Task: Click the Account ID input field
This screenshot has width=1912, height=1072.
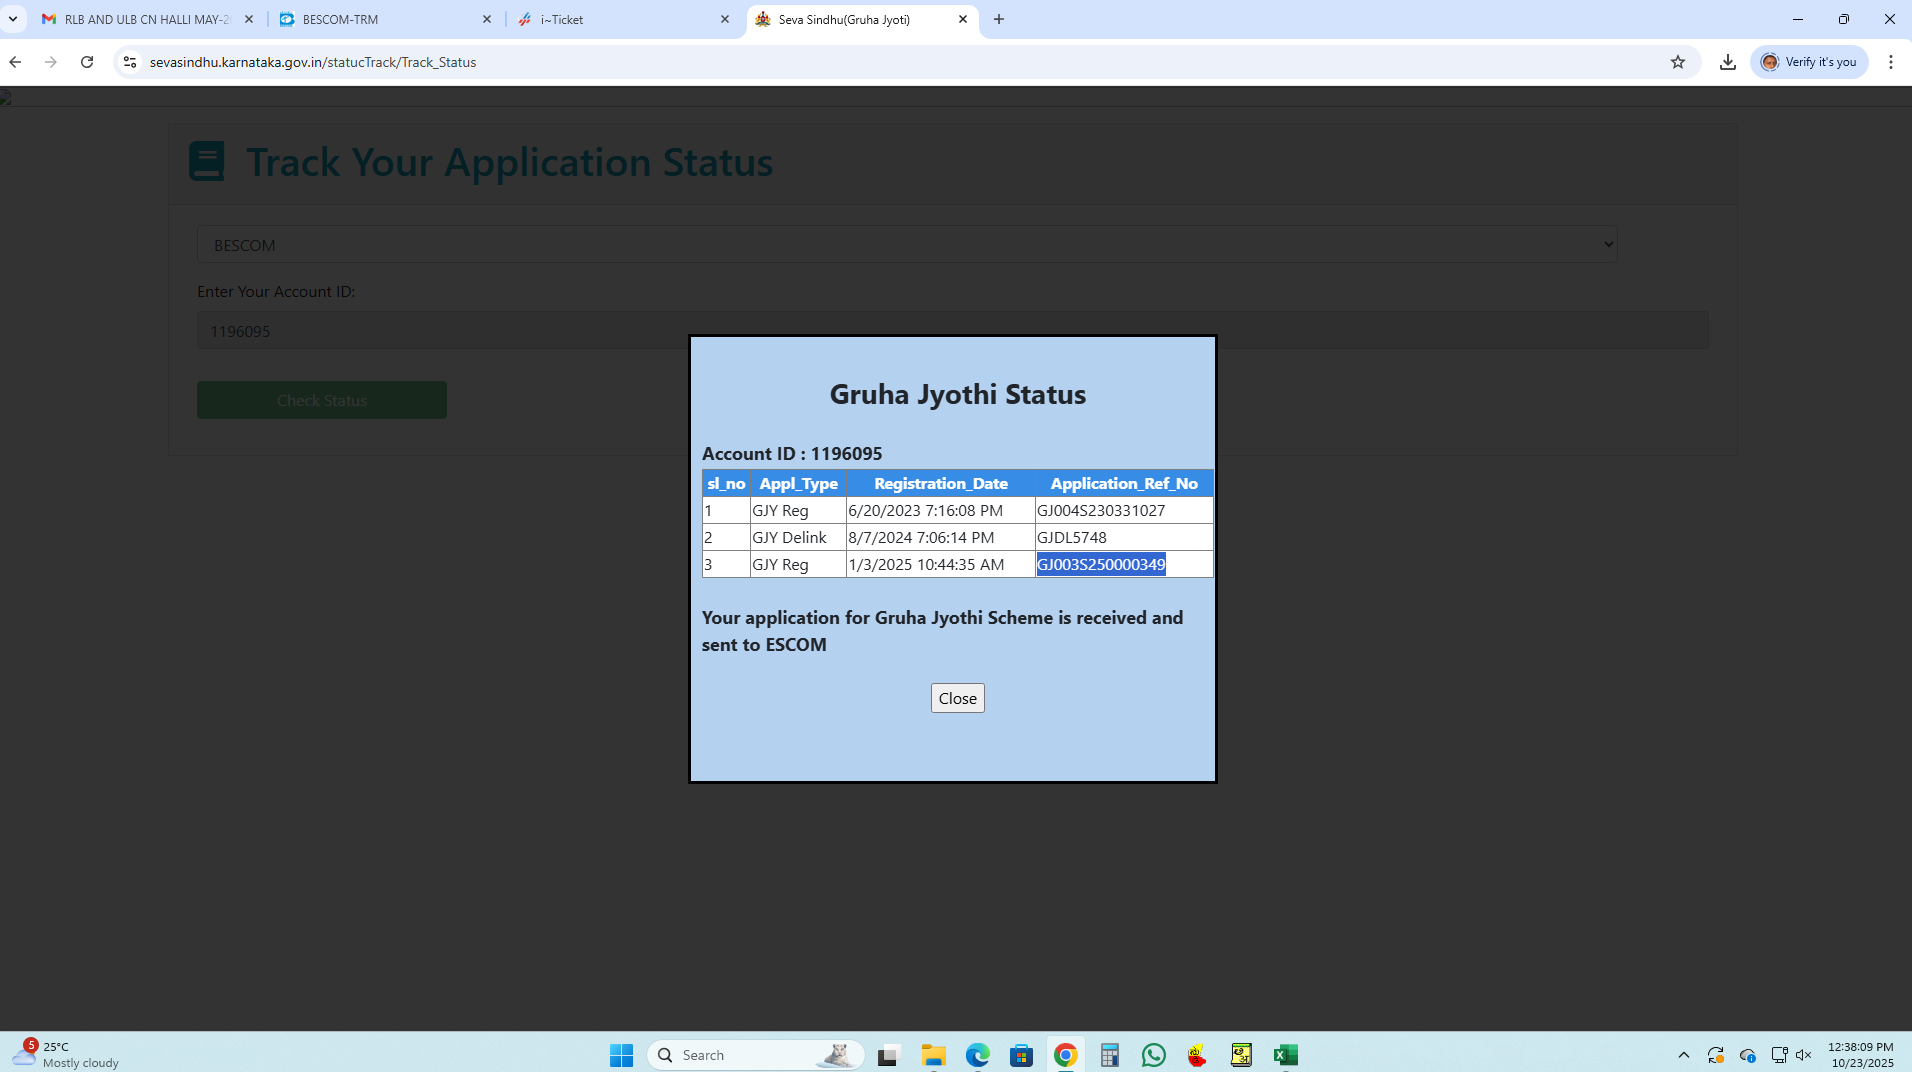Action: (x=440, y=331)
